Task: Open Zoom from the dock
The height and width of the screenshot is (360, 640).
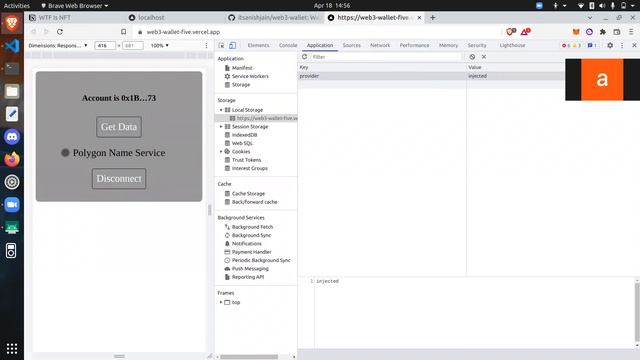Action: 12,204
